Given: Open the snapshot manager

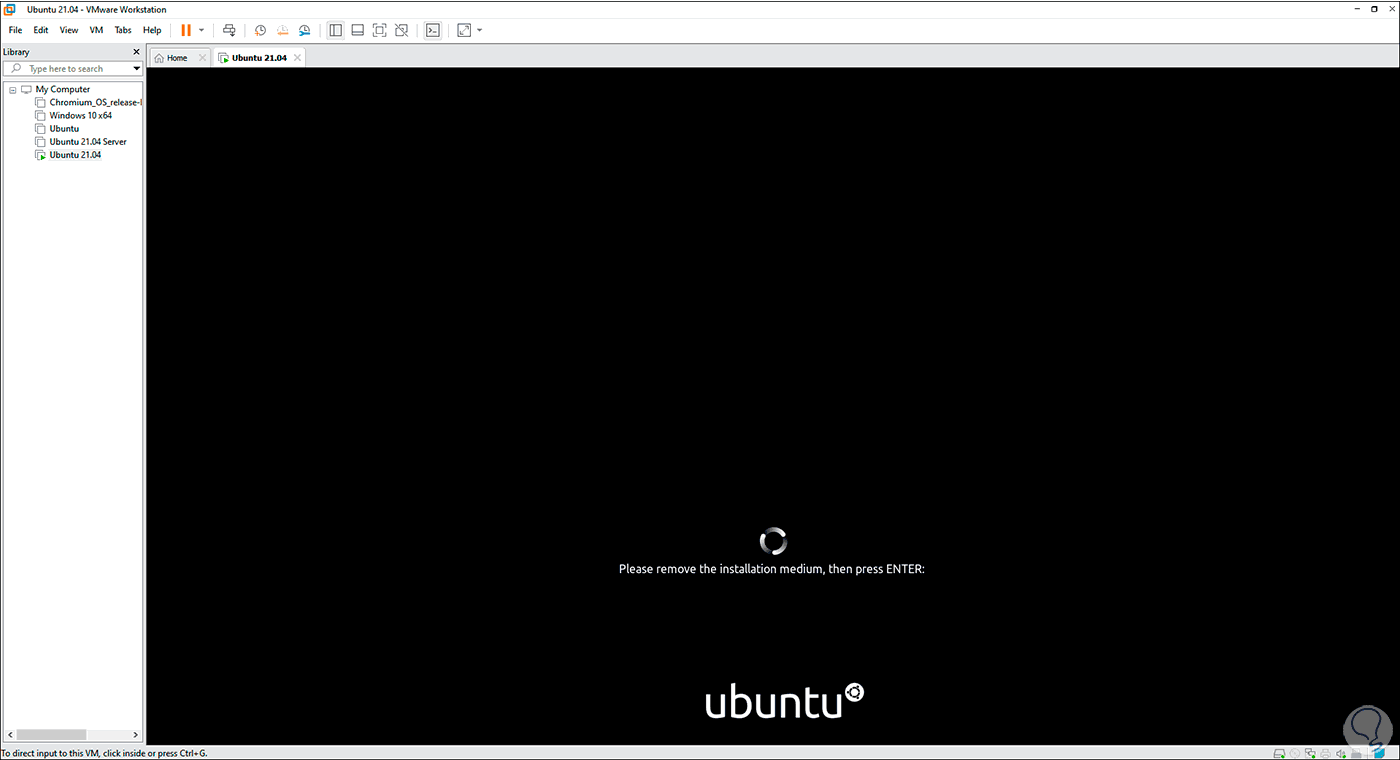Looking at the screenshot, I should [x=304, y=30].
